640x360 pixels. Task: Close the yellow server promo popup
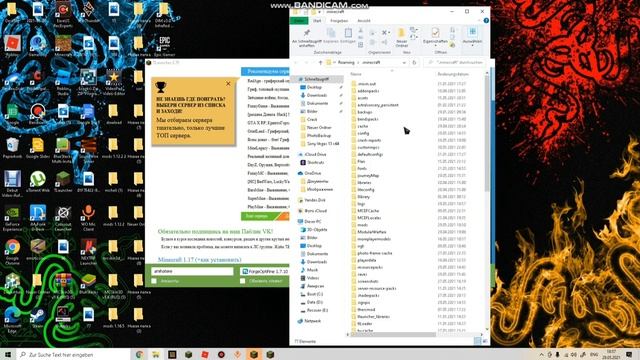(x=228, y=84)
